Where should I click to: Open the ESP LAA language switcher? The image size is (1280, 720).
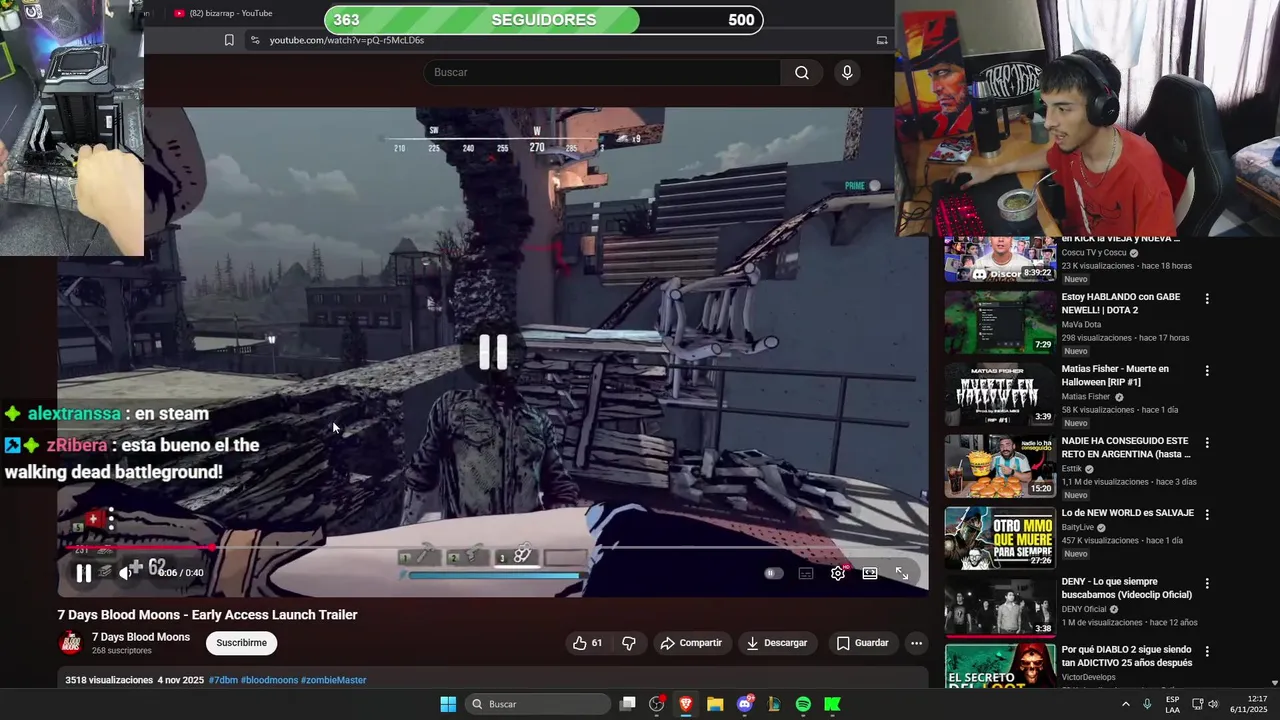point(1172,704)
